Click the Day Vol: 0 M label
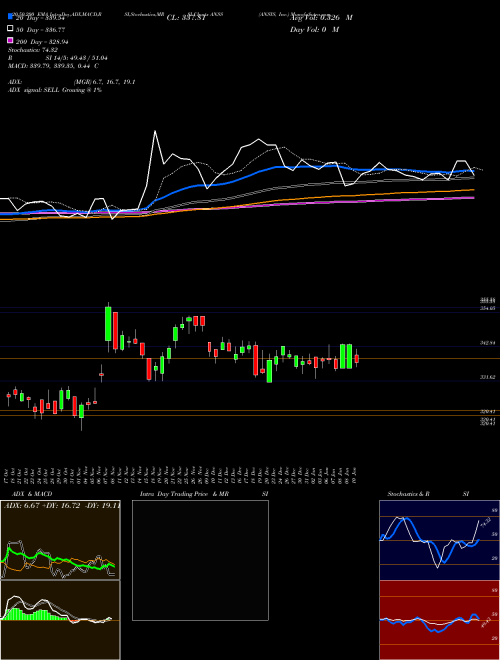The height and width of the screenshot is (660, 500). point(314,29)
